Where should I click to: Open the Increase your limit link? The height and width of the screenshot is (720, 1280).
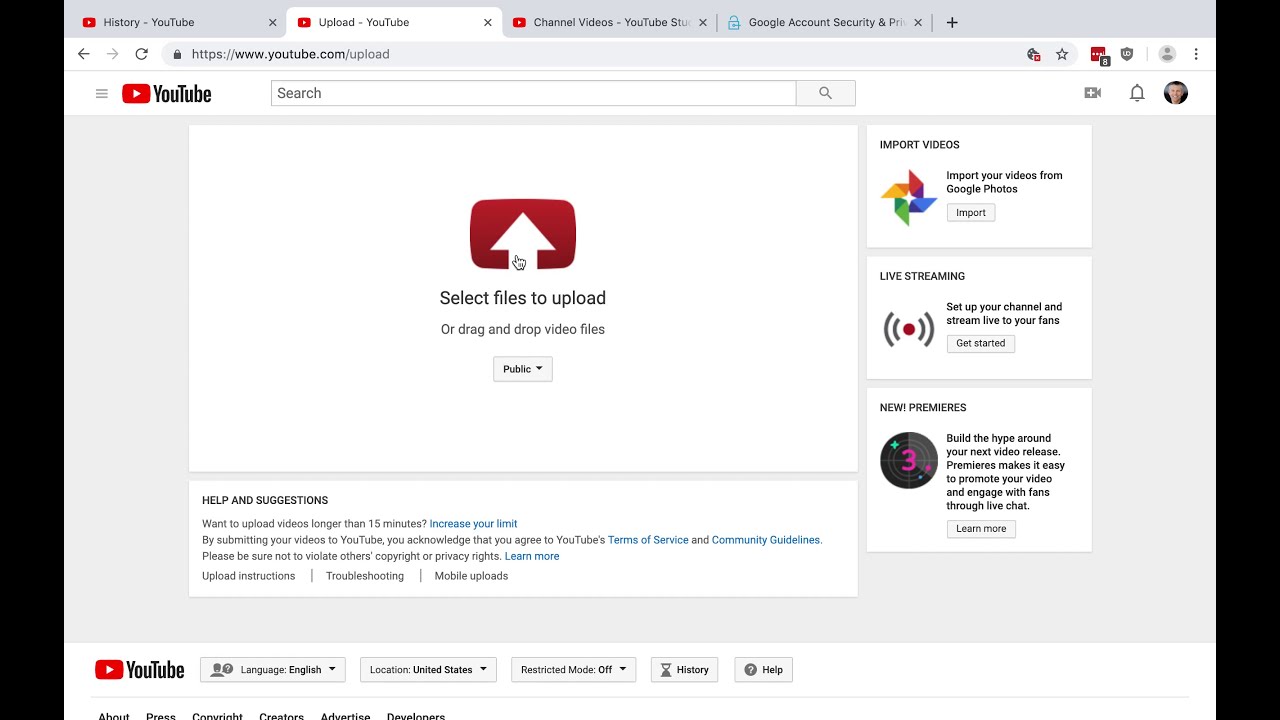473,524
